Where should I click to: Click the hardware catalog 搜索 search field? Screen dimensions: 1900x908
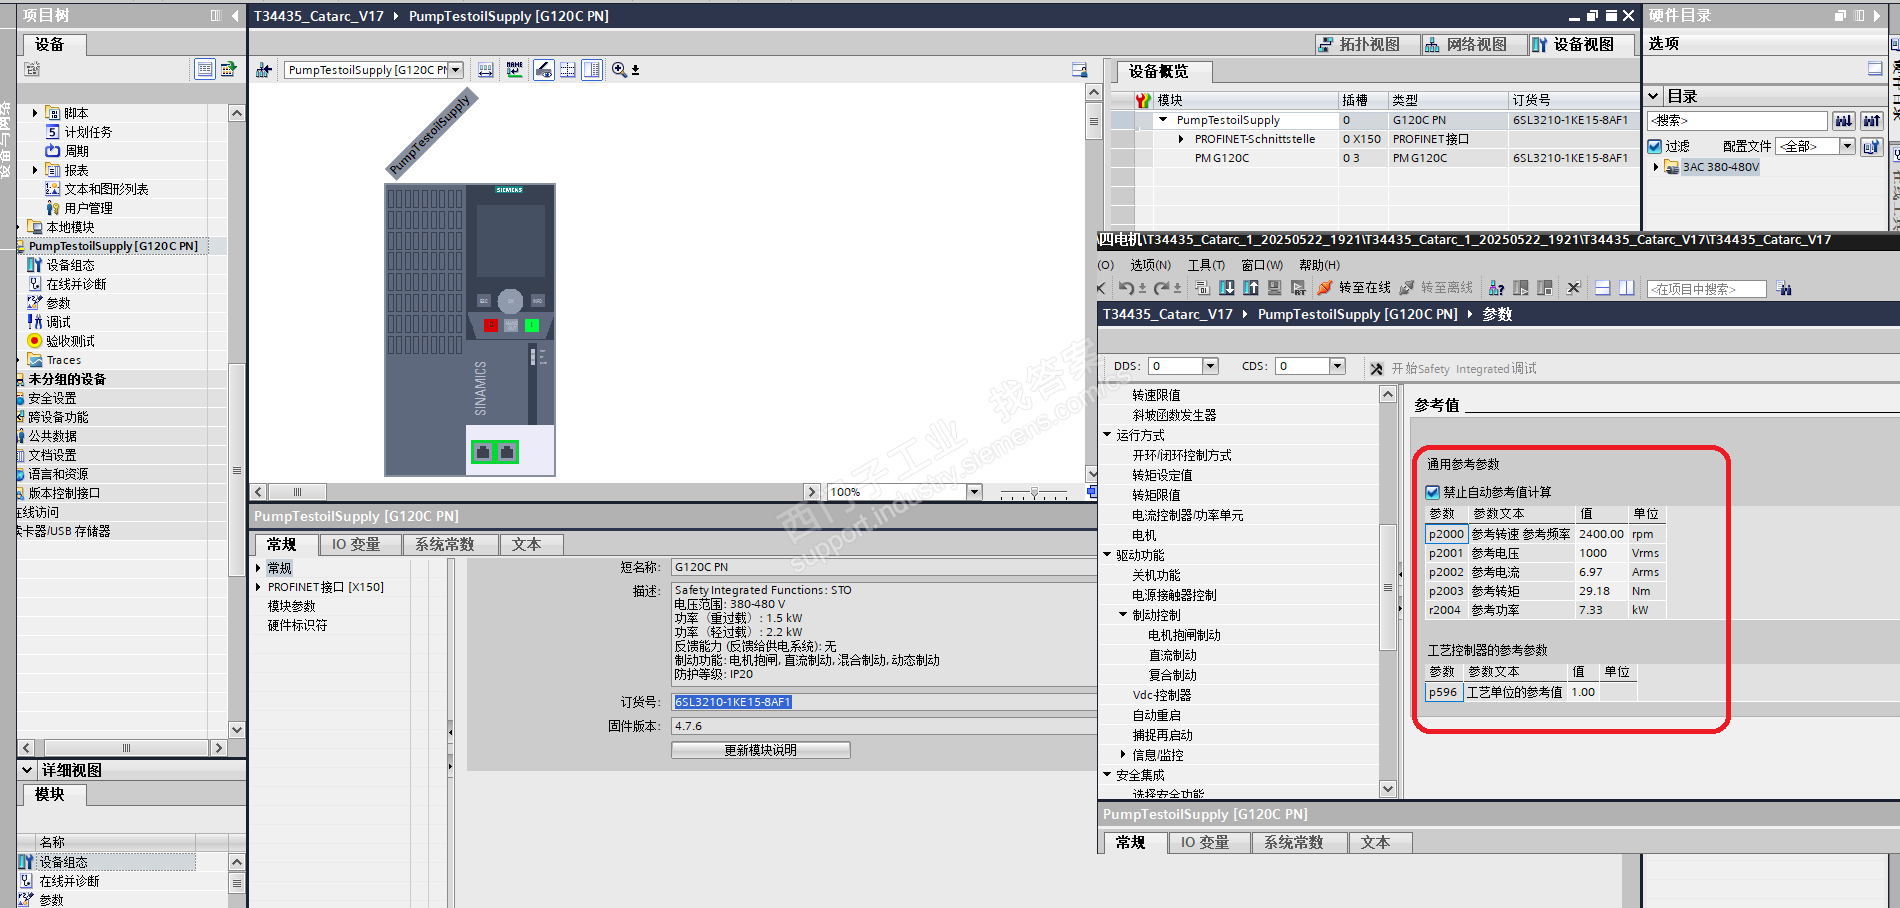[1736, 121]
